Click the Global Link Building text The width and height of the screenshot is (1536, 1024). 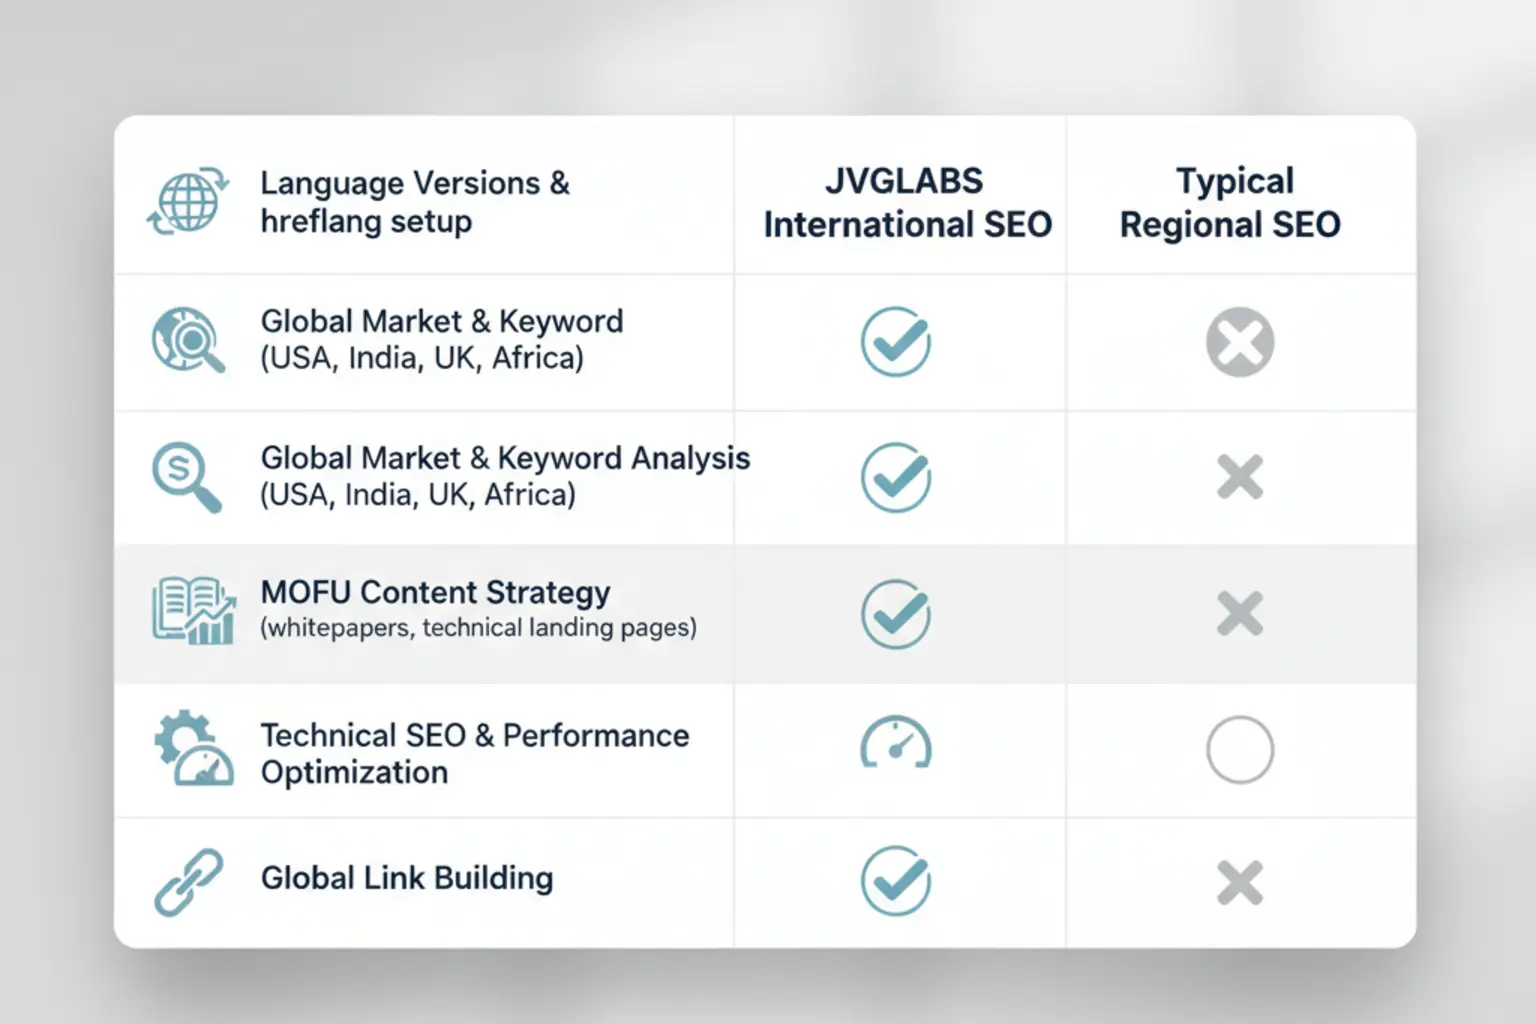click(x=407, y=878)
